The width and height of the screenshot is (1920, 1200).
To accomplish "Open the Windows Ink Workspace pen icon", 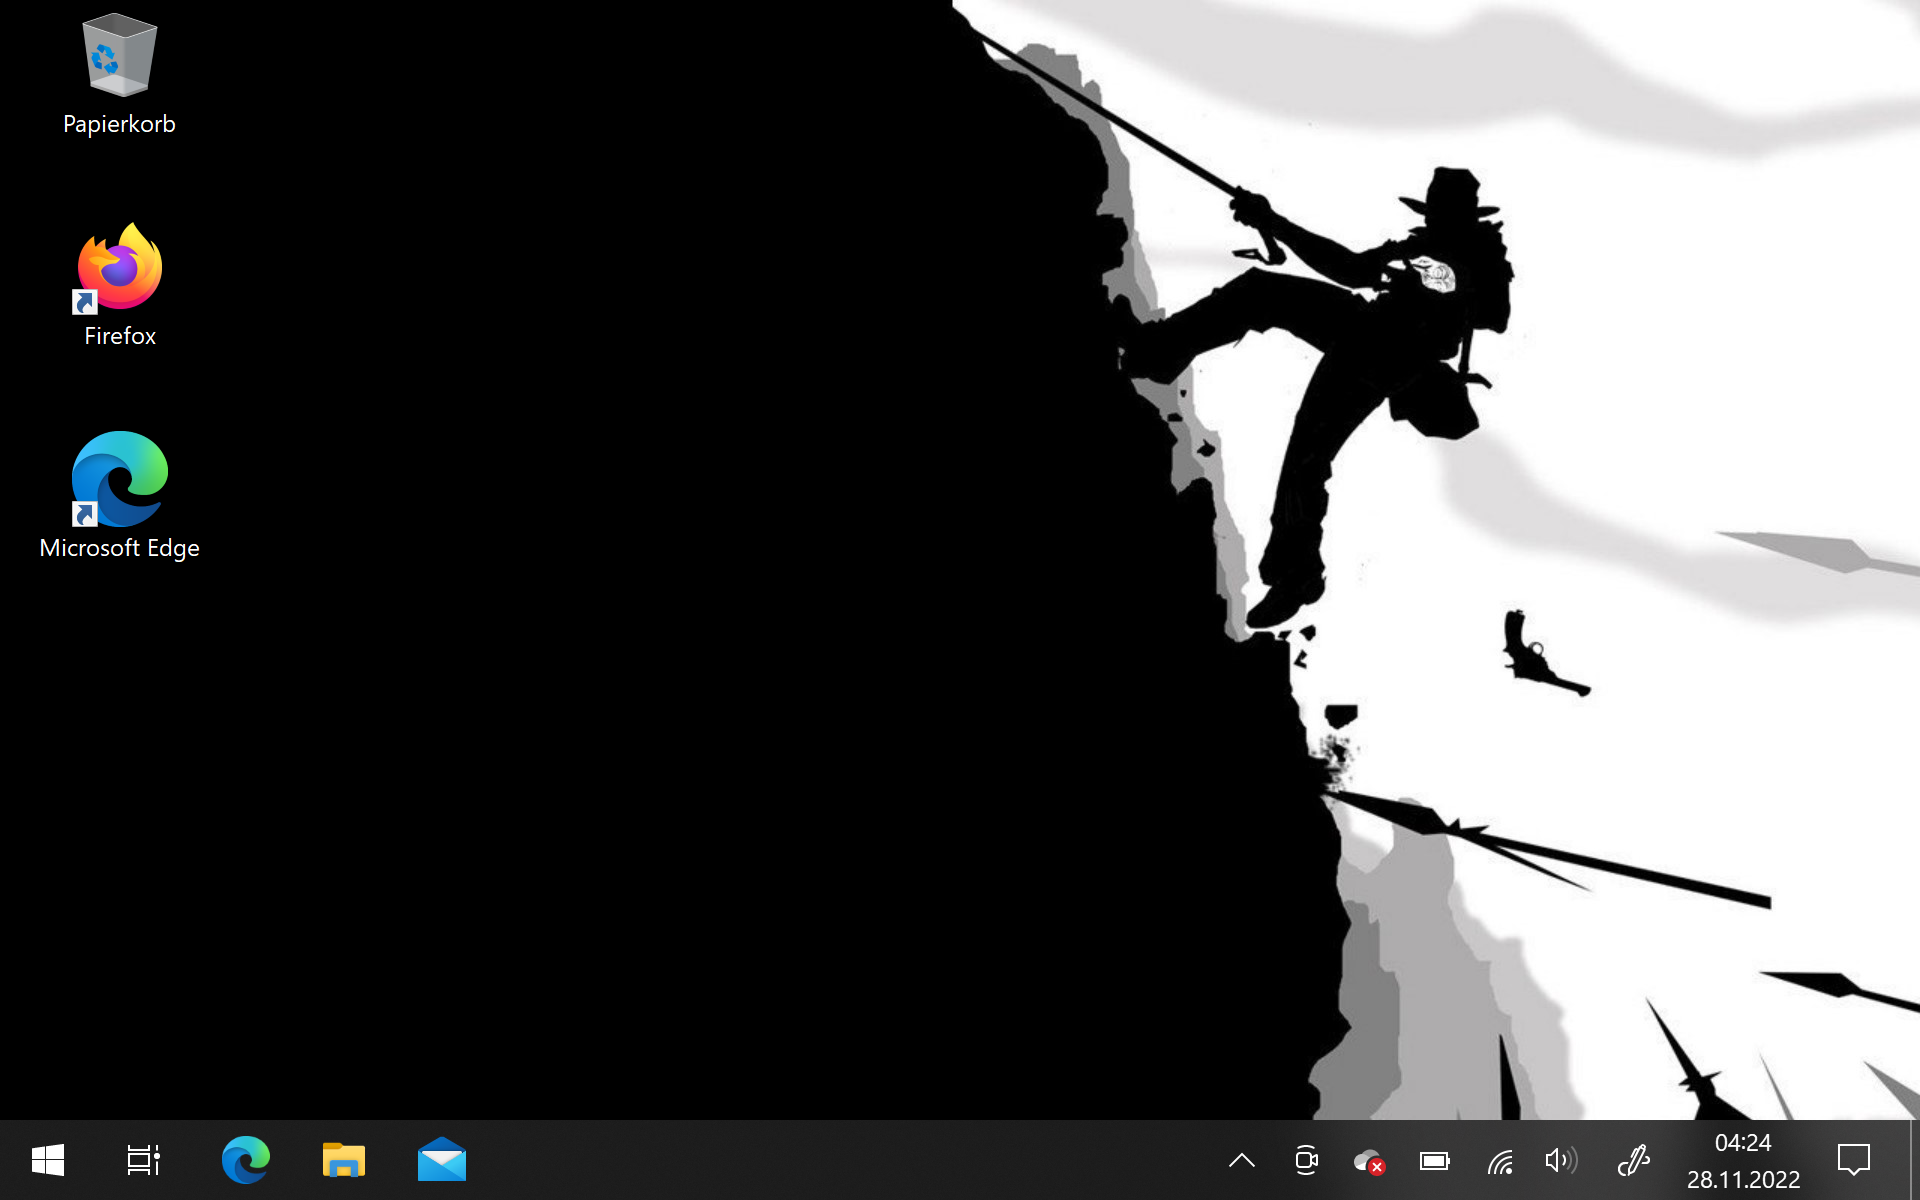I will coord(1633,1160).
